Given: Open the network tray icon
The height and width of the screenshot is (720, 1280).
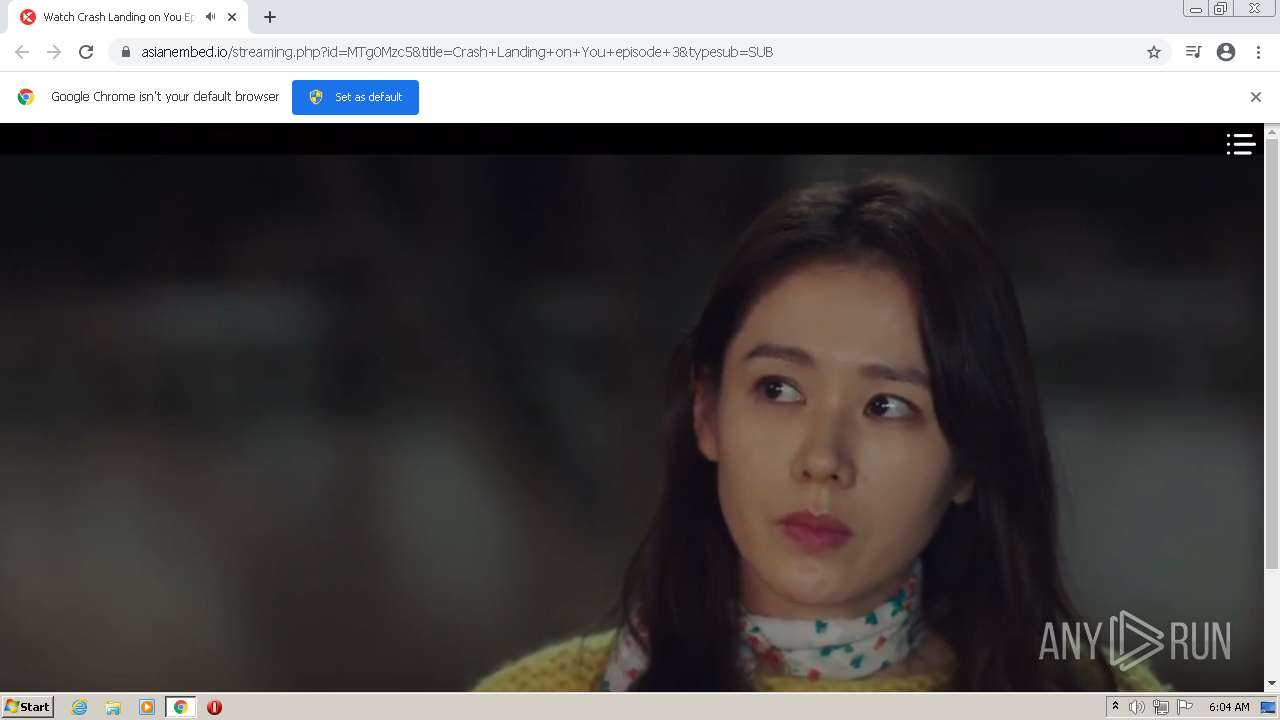Looking at the screenshot, I should 1161,707.
